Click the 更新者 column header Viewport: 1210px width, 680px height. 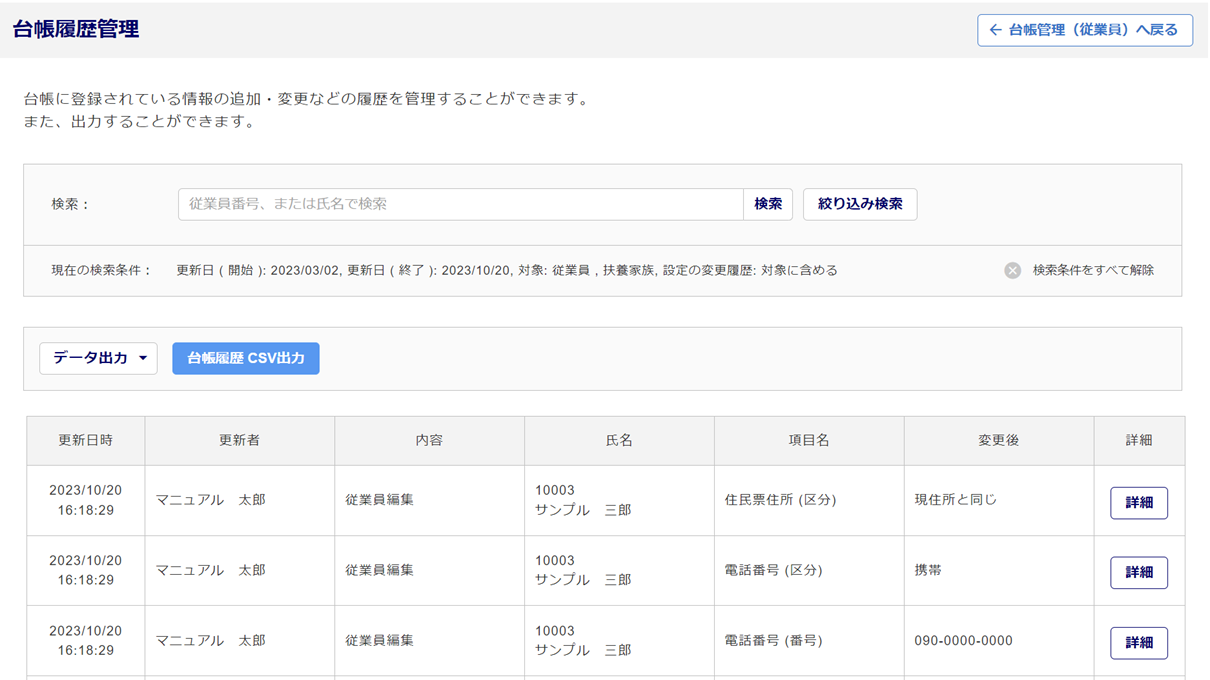coord(240,440)
